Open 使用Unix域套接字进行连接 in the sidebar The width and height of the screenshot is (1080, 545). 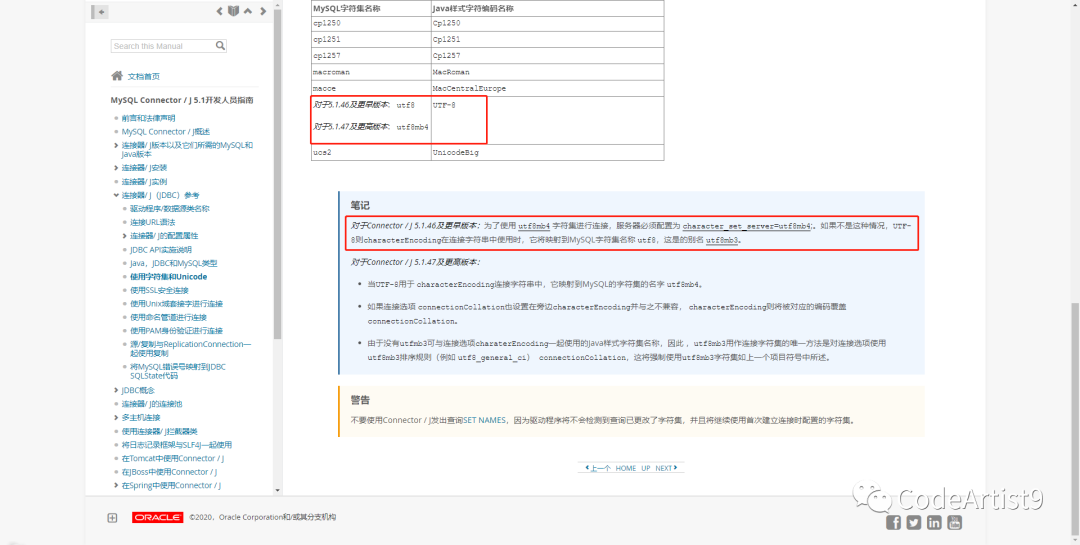(x=176, y=304)
